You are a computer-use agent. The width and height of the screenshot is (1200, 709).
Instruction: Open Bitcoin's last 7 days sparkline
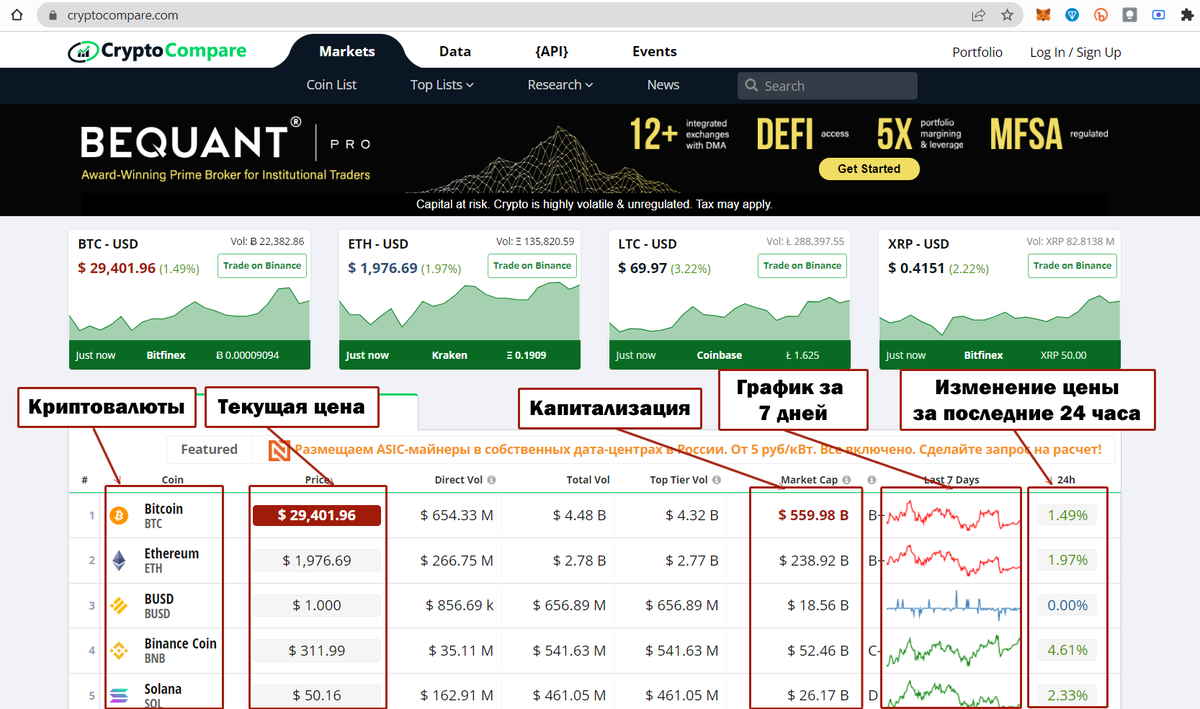coord(953,516)
